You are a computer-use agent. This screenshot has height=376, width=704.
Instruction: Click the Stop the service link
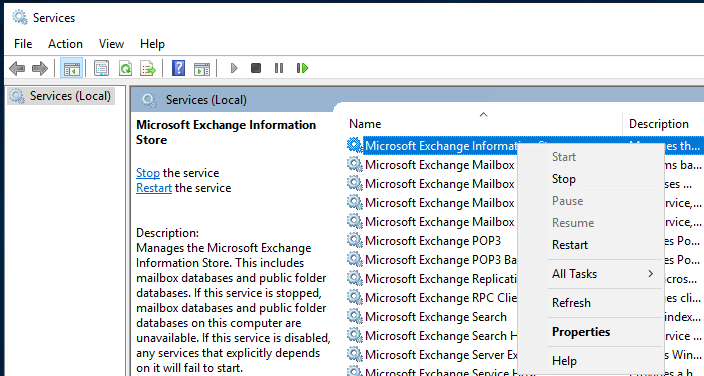tap(148, 173)
